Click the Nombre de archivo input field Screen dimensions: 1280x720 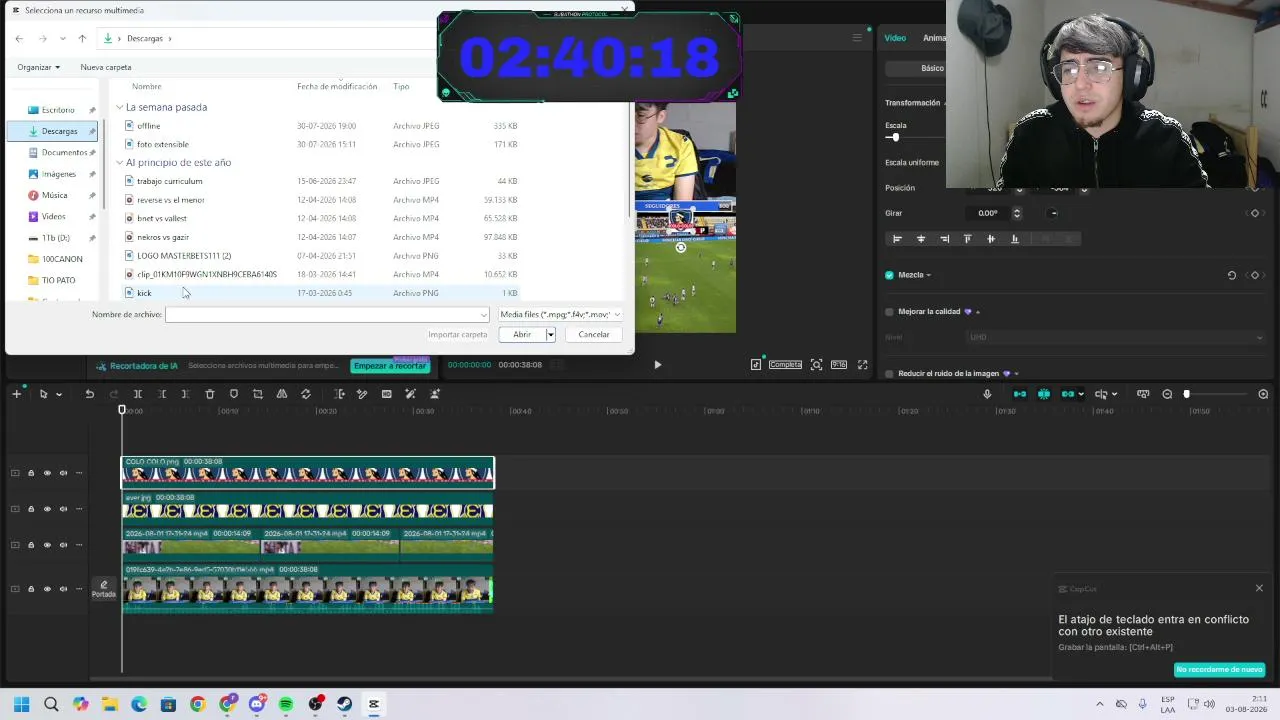(327, 315)
